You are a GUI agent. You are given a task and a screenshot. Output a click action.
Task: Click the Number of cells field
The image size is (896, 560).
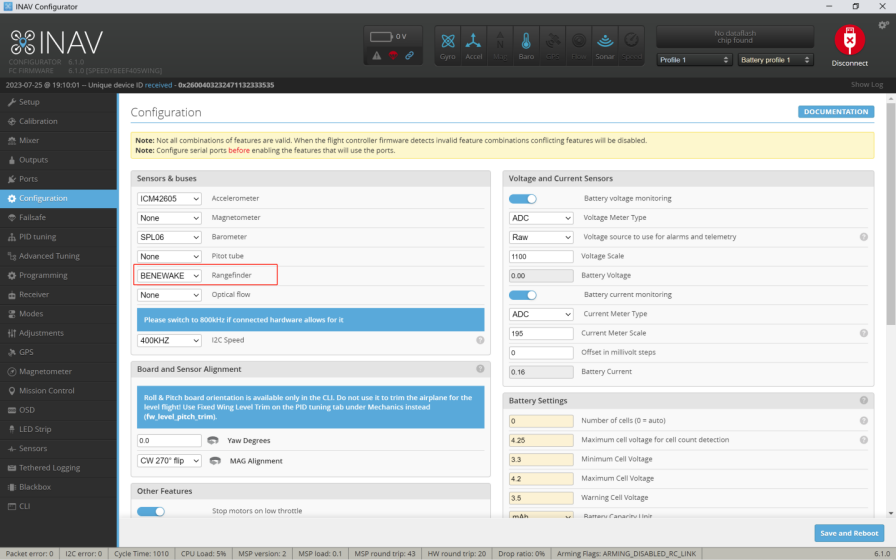point(541,421)
